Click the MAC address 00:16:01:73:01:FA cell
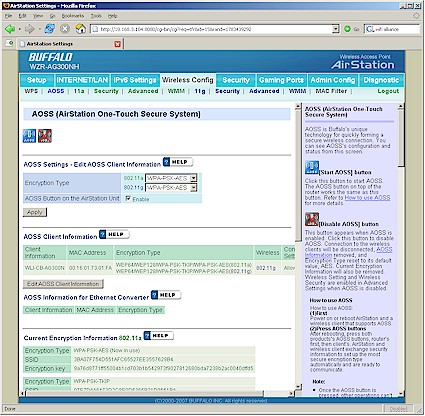 [x=90, y=268]
